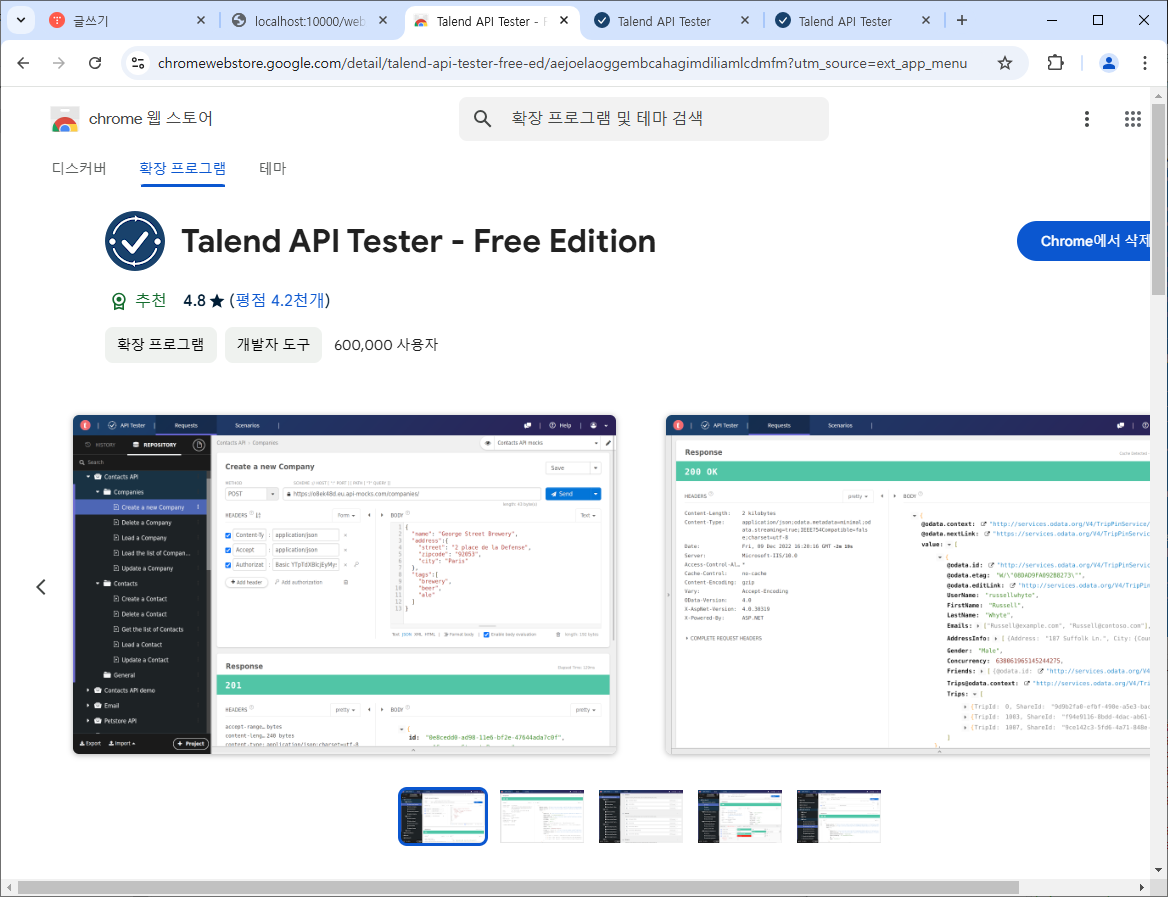Screen dimensions: 1168x897
Task: Click the 600,000 사용자 text
Action: point(386,345)
